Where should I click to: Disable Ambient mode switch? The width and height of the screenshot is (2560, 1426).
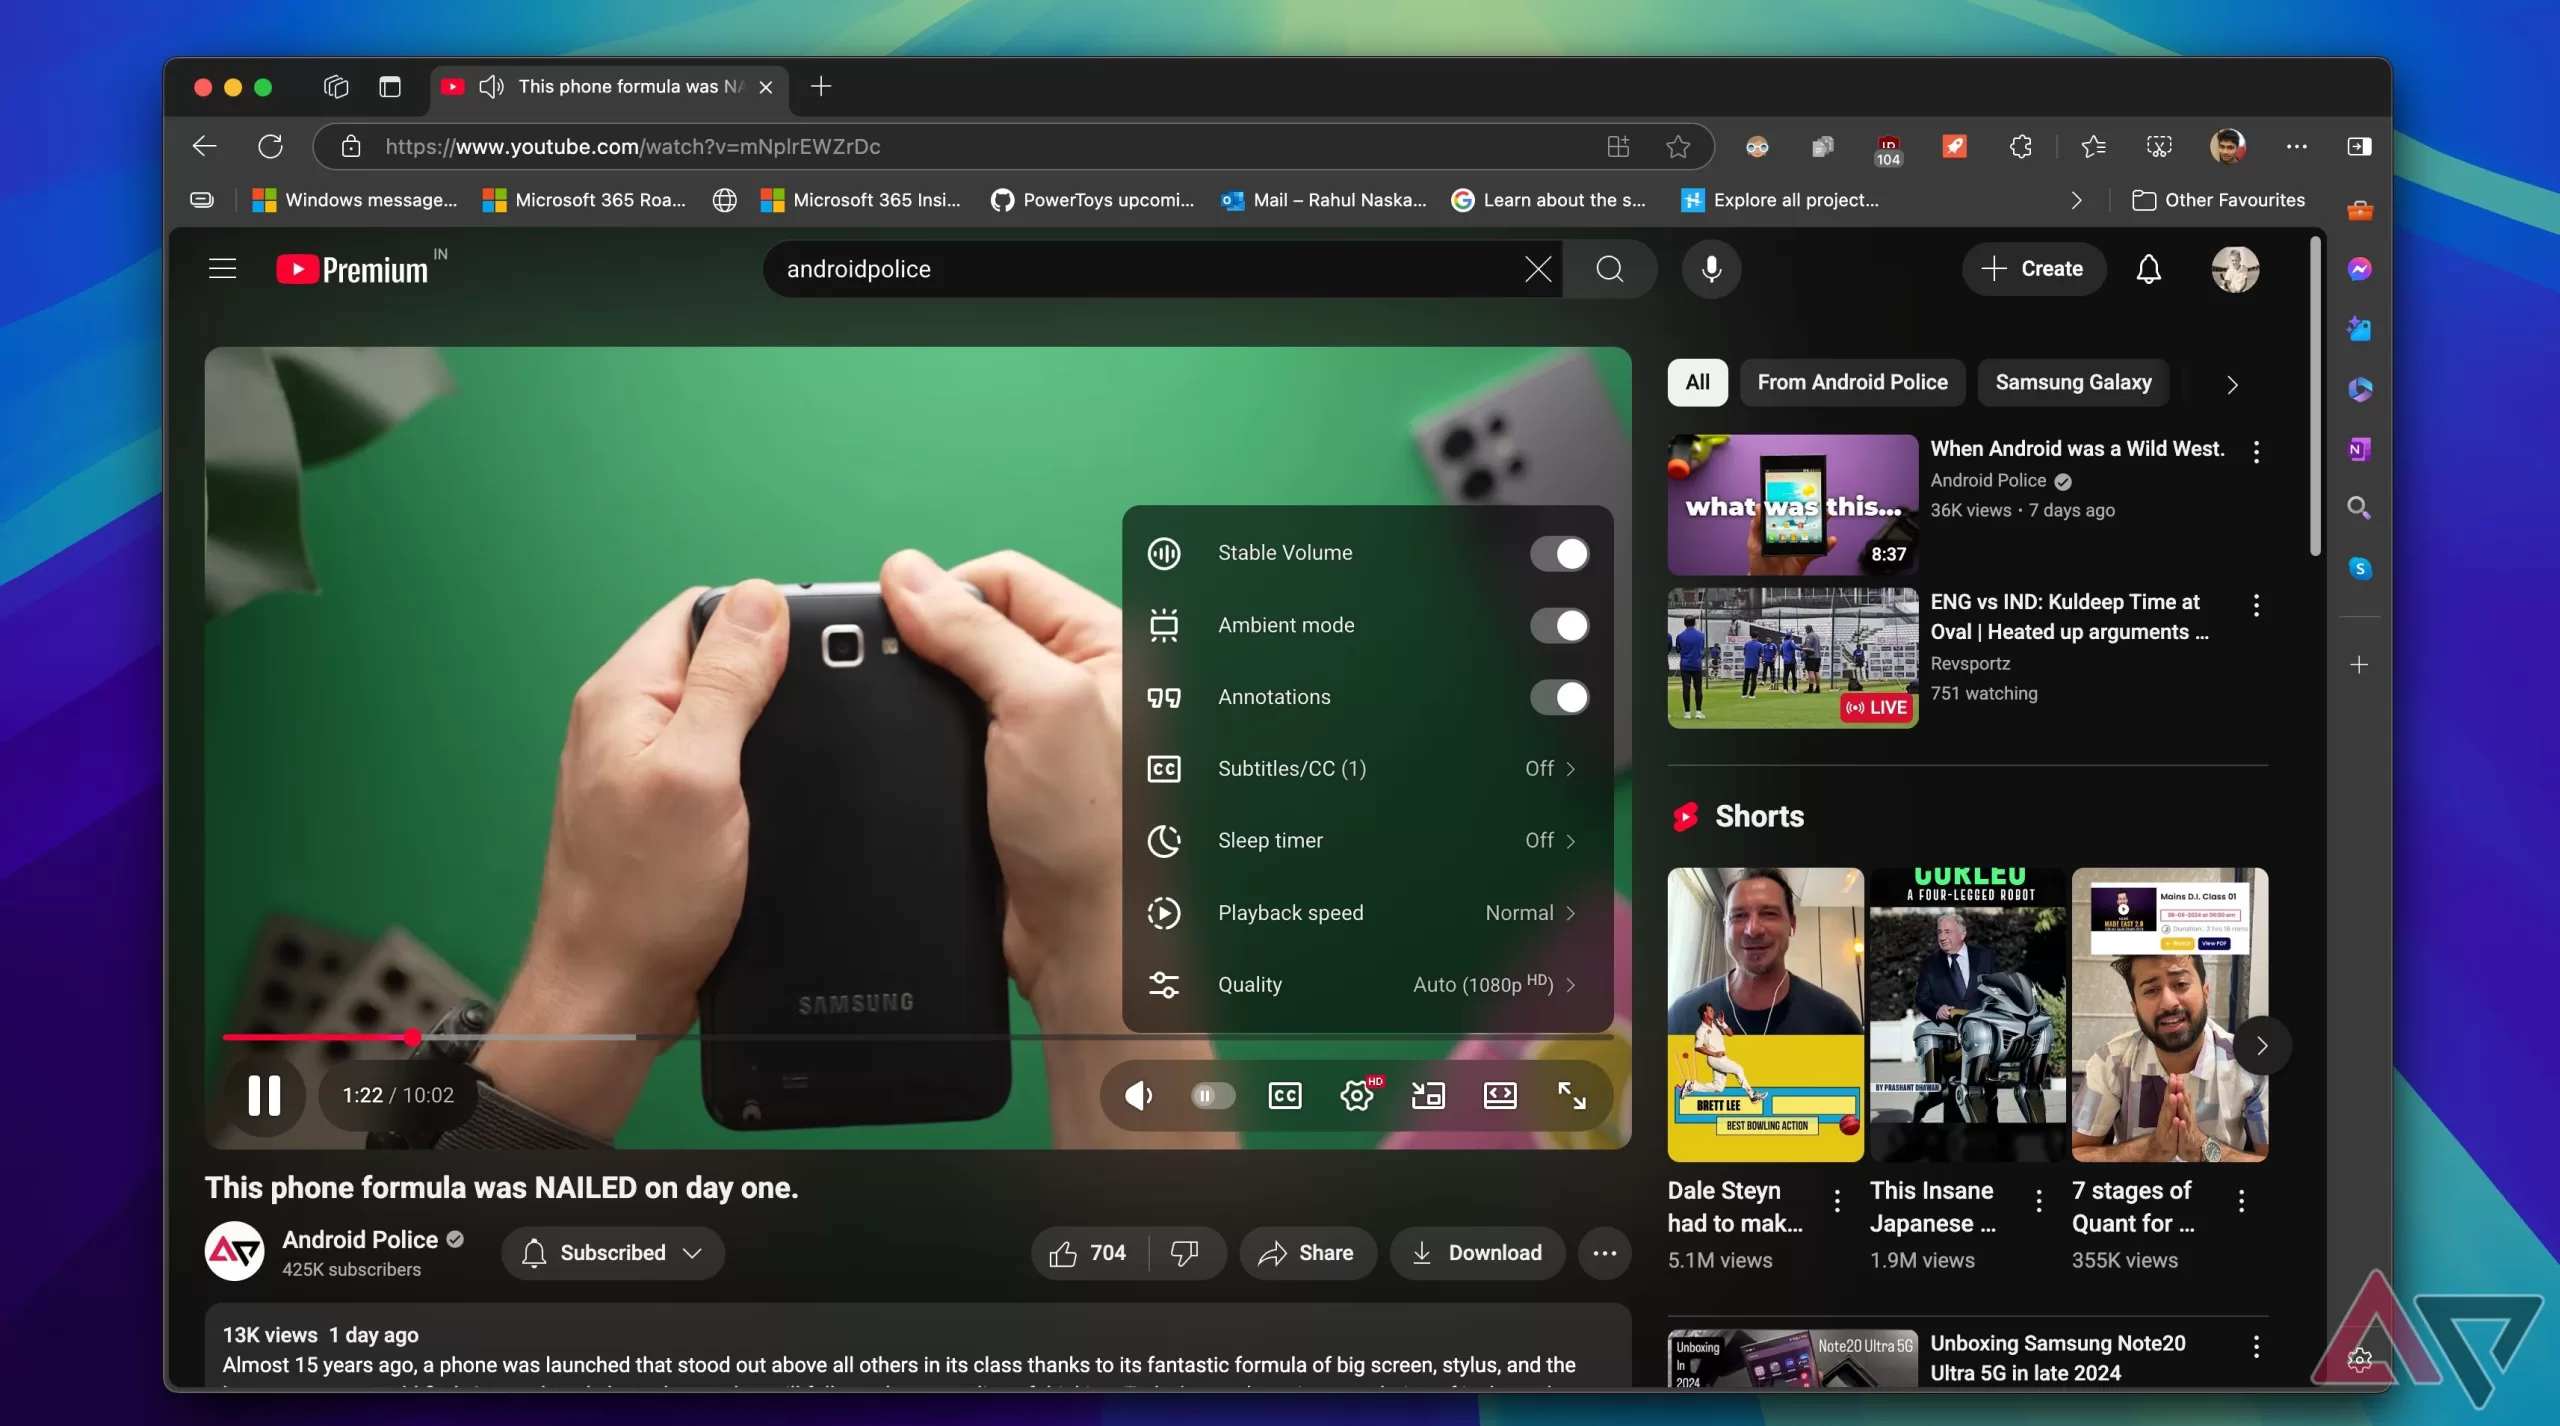coord(1559,625)
